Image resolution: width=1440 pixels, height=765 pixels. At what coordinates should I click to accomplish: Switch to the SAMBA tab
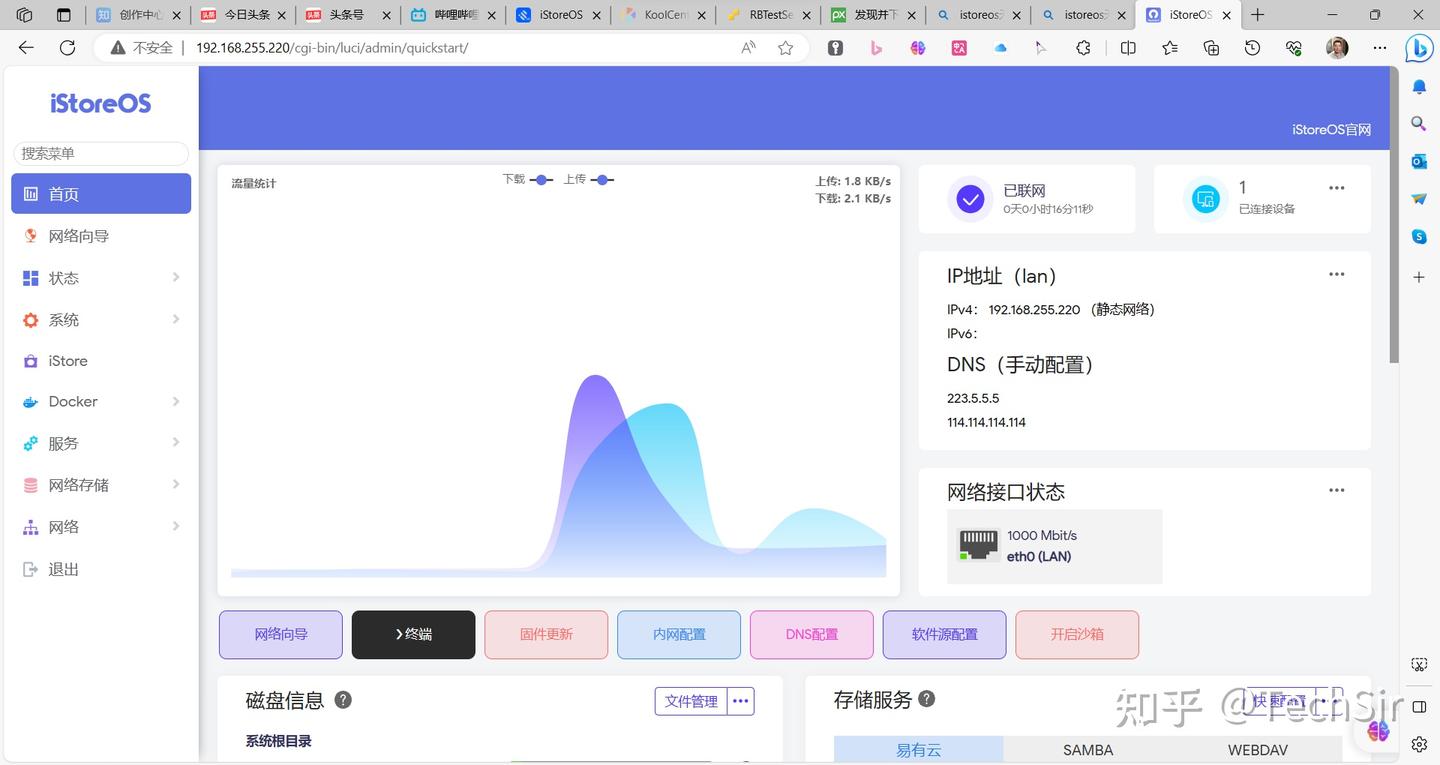pyautogui.click(x=1088, y=750)
